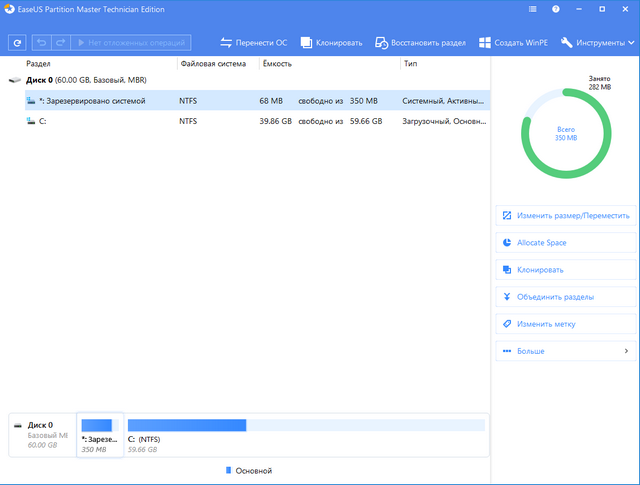Screen dimensions: 640x485
Task: Open the Перенести ОС migration wizard
Action: click(x=254, y=43)
